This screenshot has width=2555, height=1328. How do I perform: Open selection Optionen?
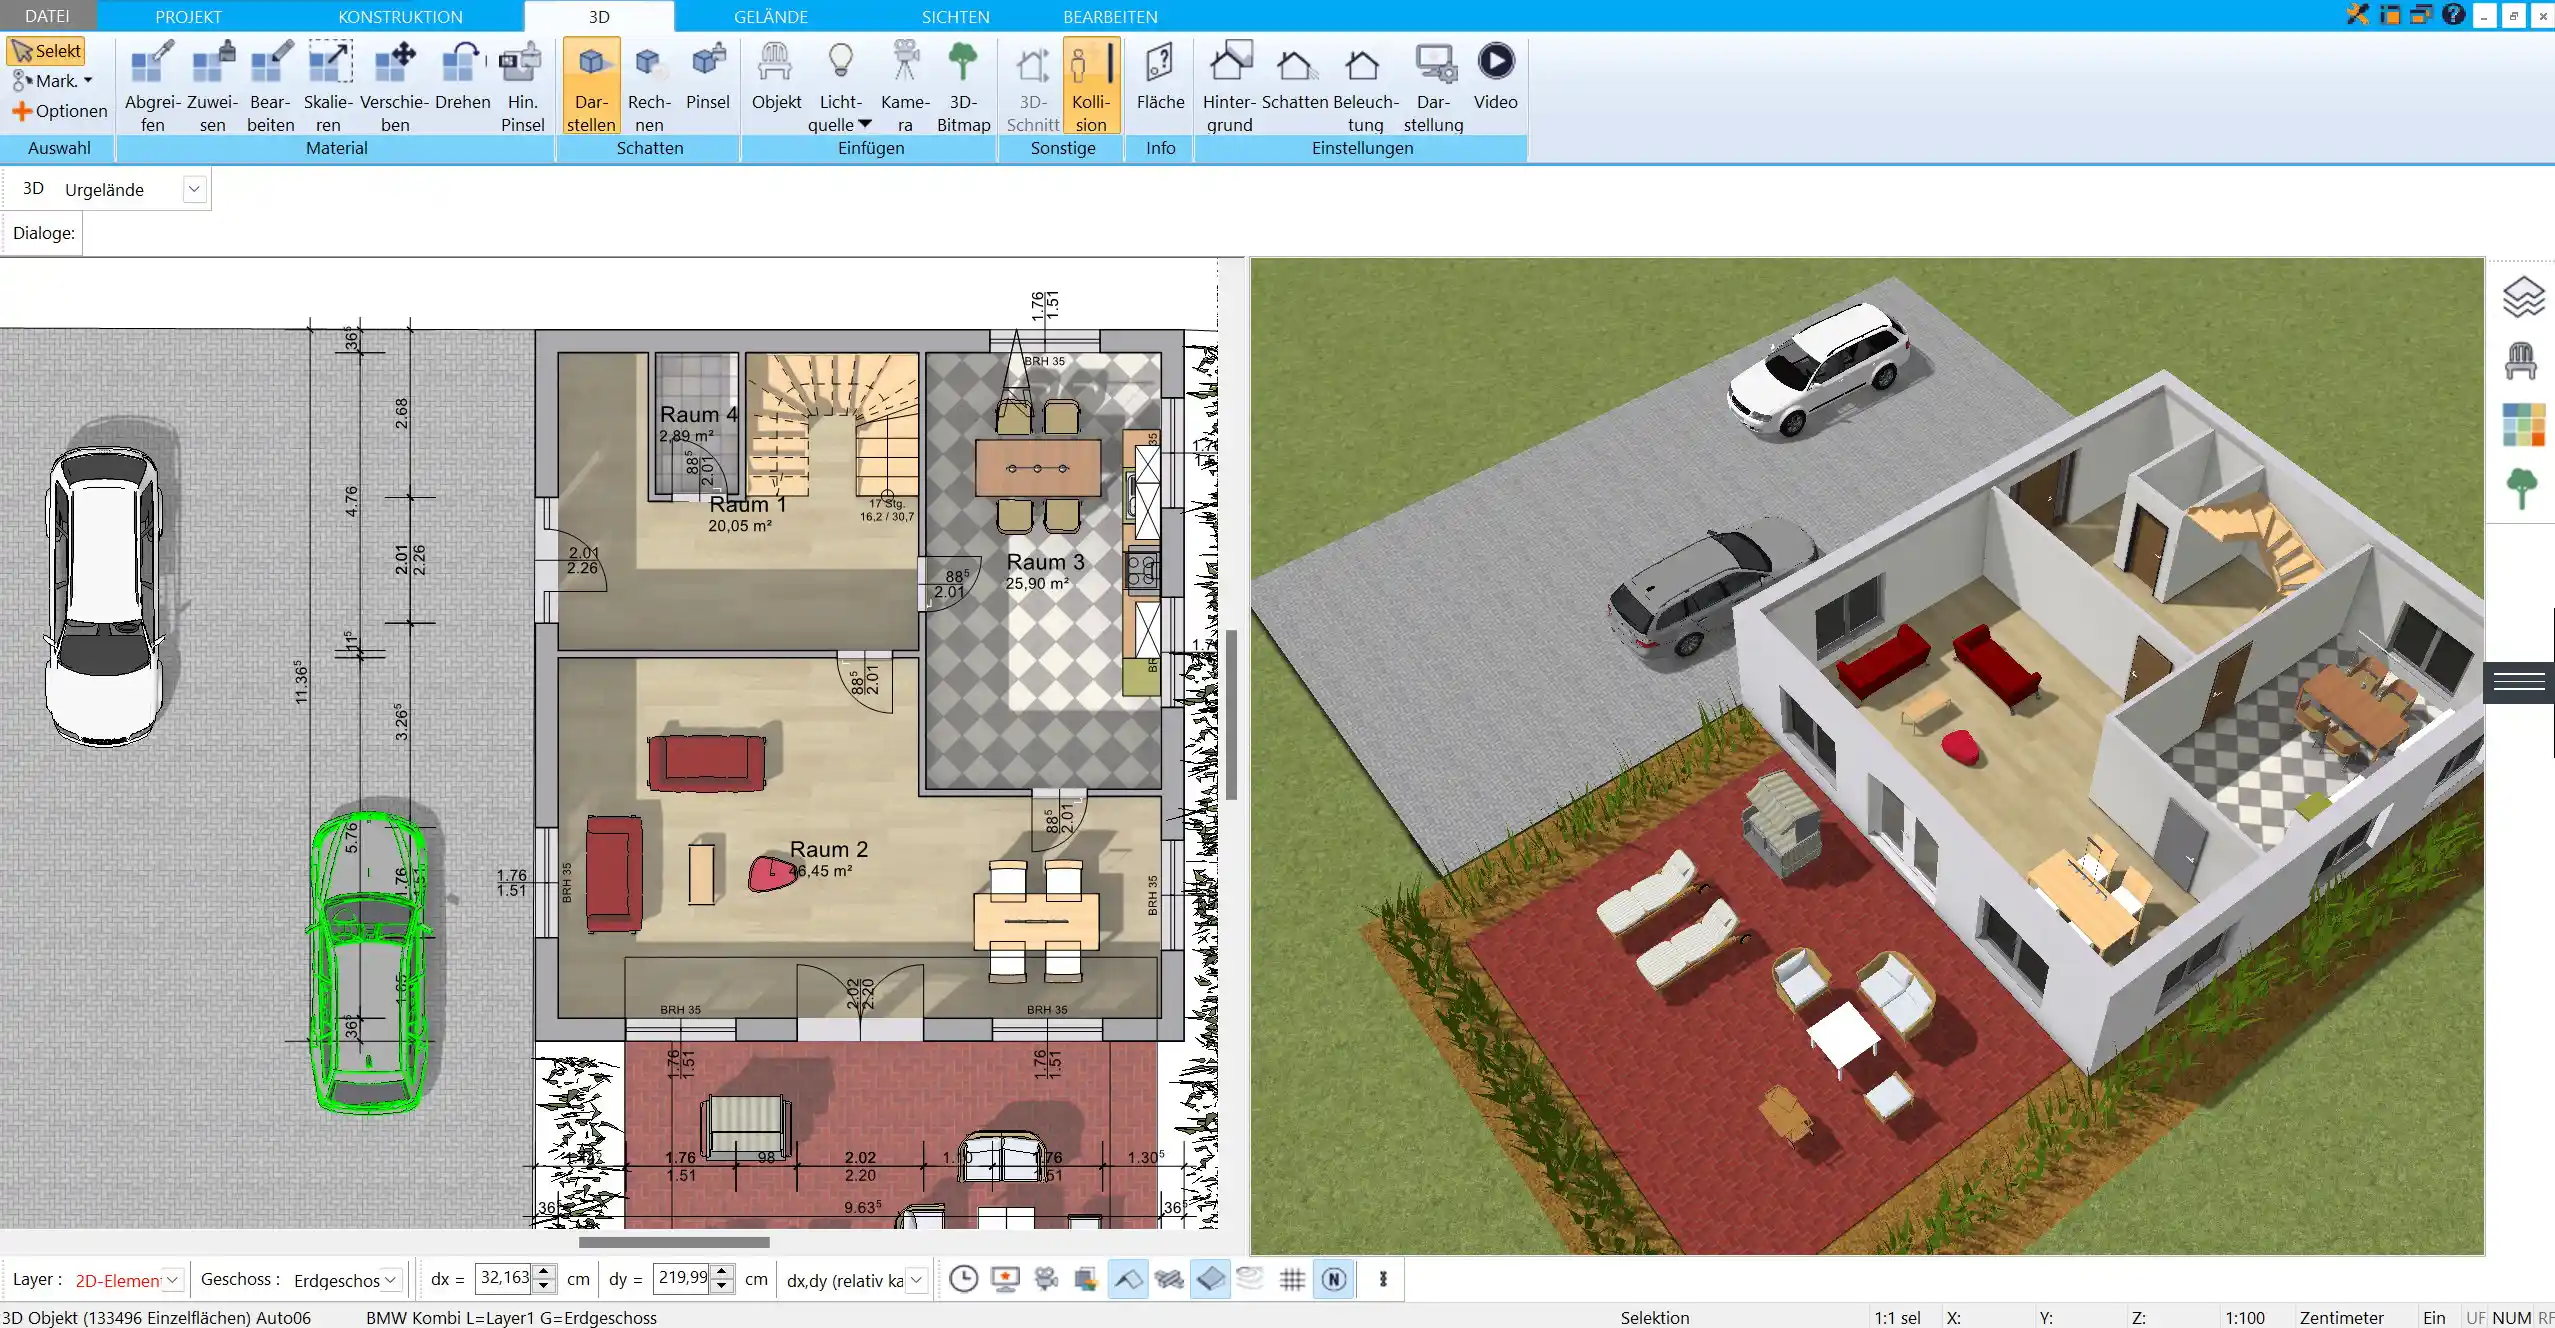[60, 111]
